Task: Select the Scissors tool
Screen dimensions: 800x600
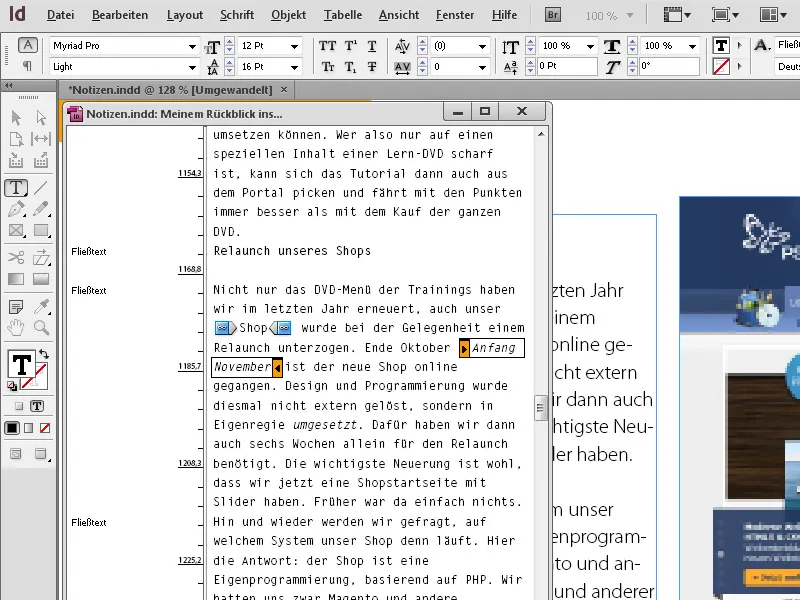Action: pyautogui.click(x=16, y=257)
